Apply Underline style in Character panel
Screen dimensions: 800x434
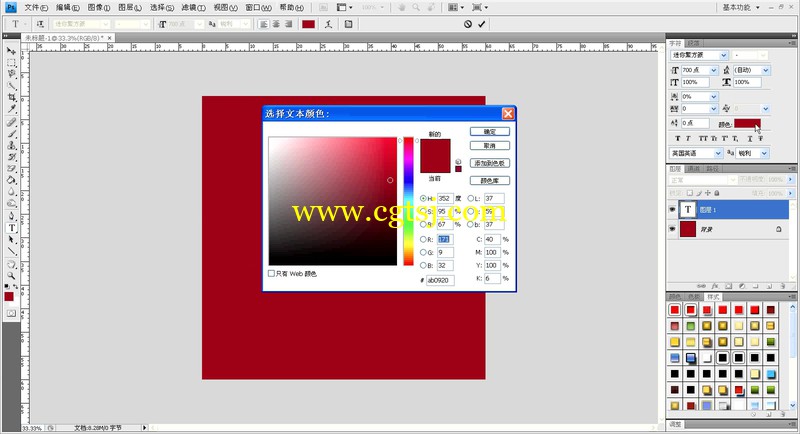click(750, 138)
